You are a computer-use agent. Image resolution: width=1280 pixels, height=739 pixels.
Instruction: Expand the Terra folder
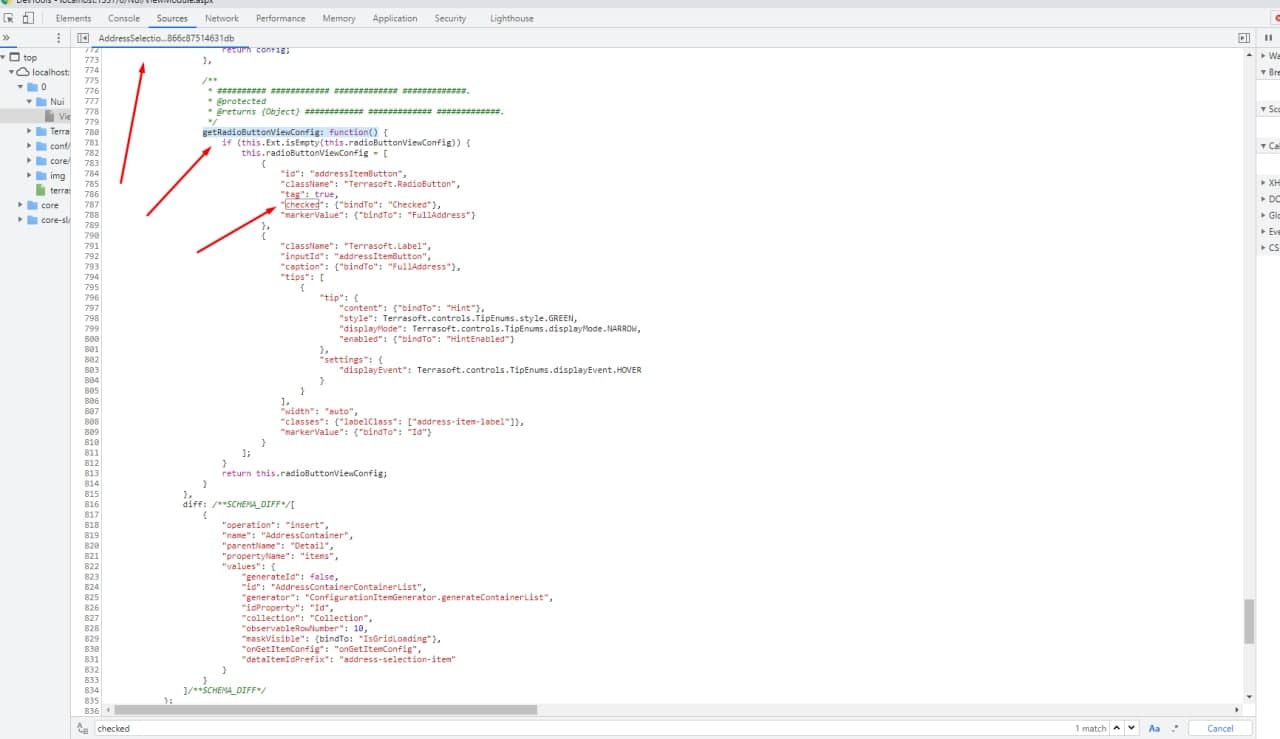pyautogui.click(x=29, y=131)
